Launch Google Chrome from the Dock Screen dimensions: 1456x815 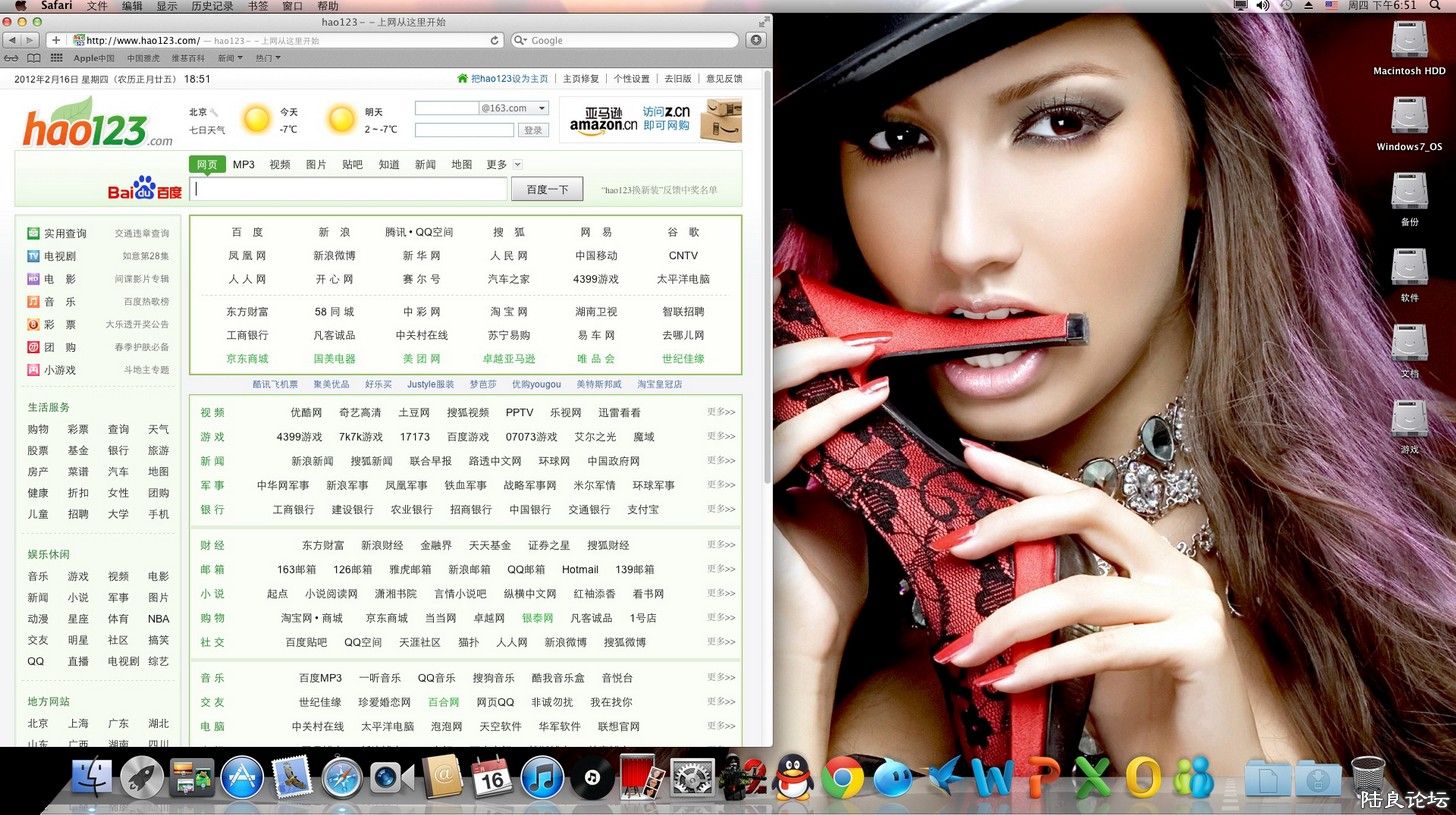pos(843,778)
